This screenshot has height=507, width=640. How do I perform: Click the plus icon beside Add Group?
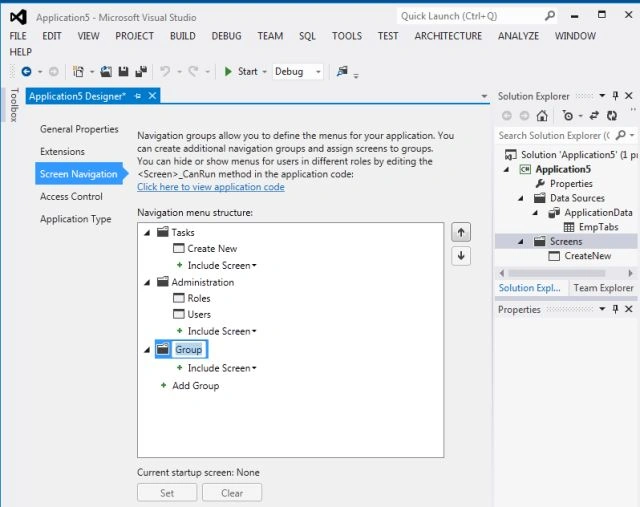(x=163, y=385)
